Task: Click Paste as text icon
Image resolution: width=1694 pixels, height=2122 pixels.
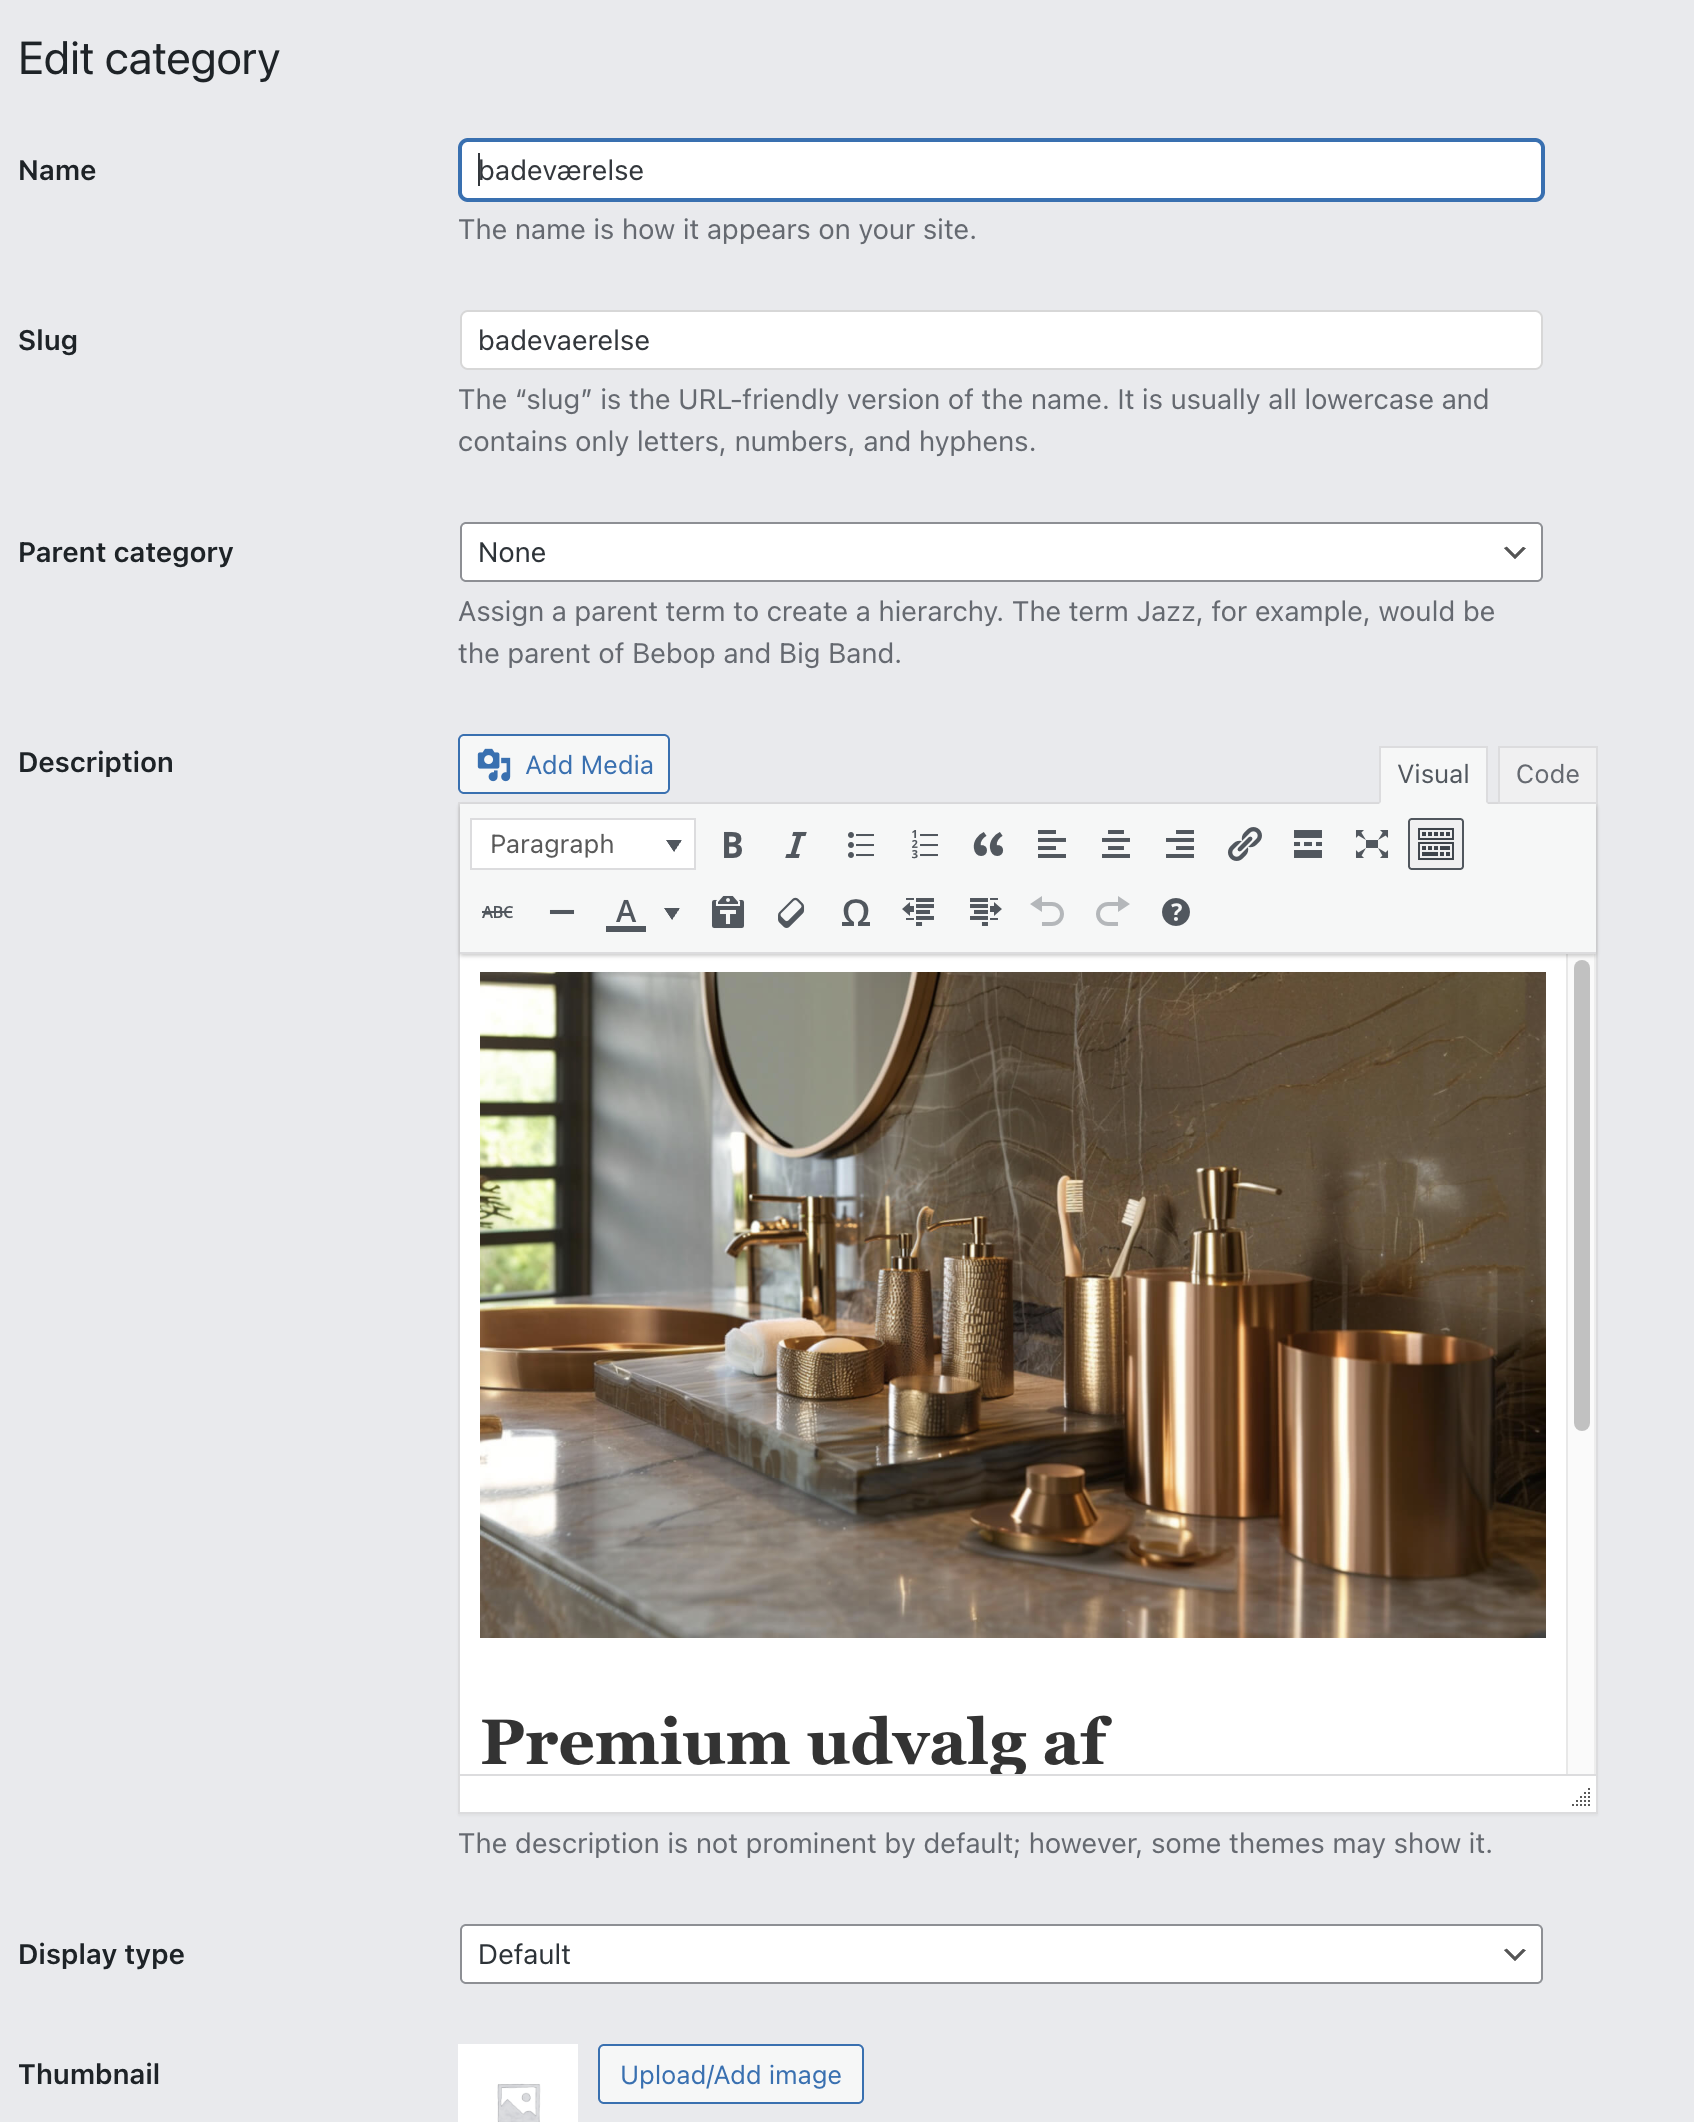Action: tap(728, 912)
